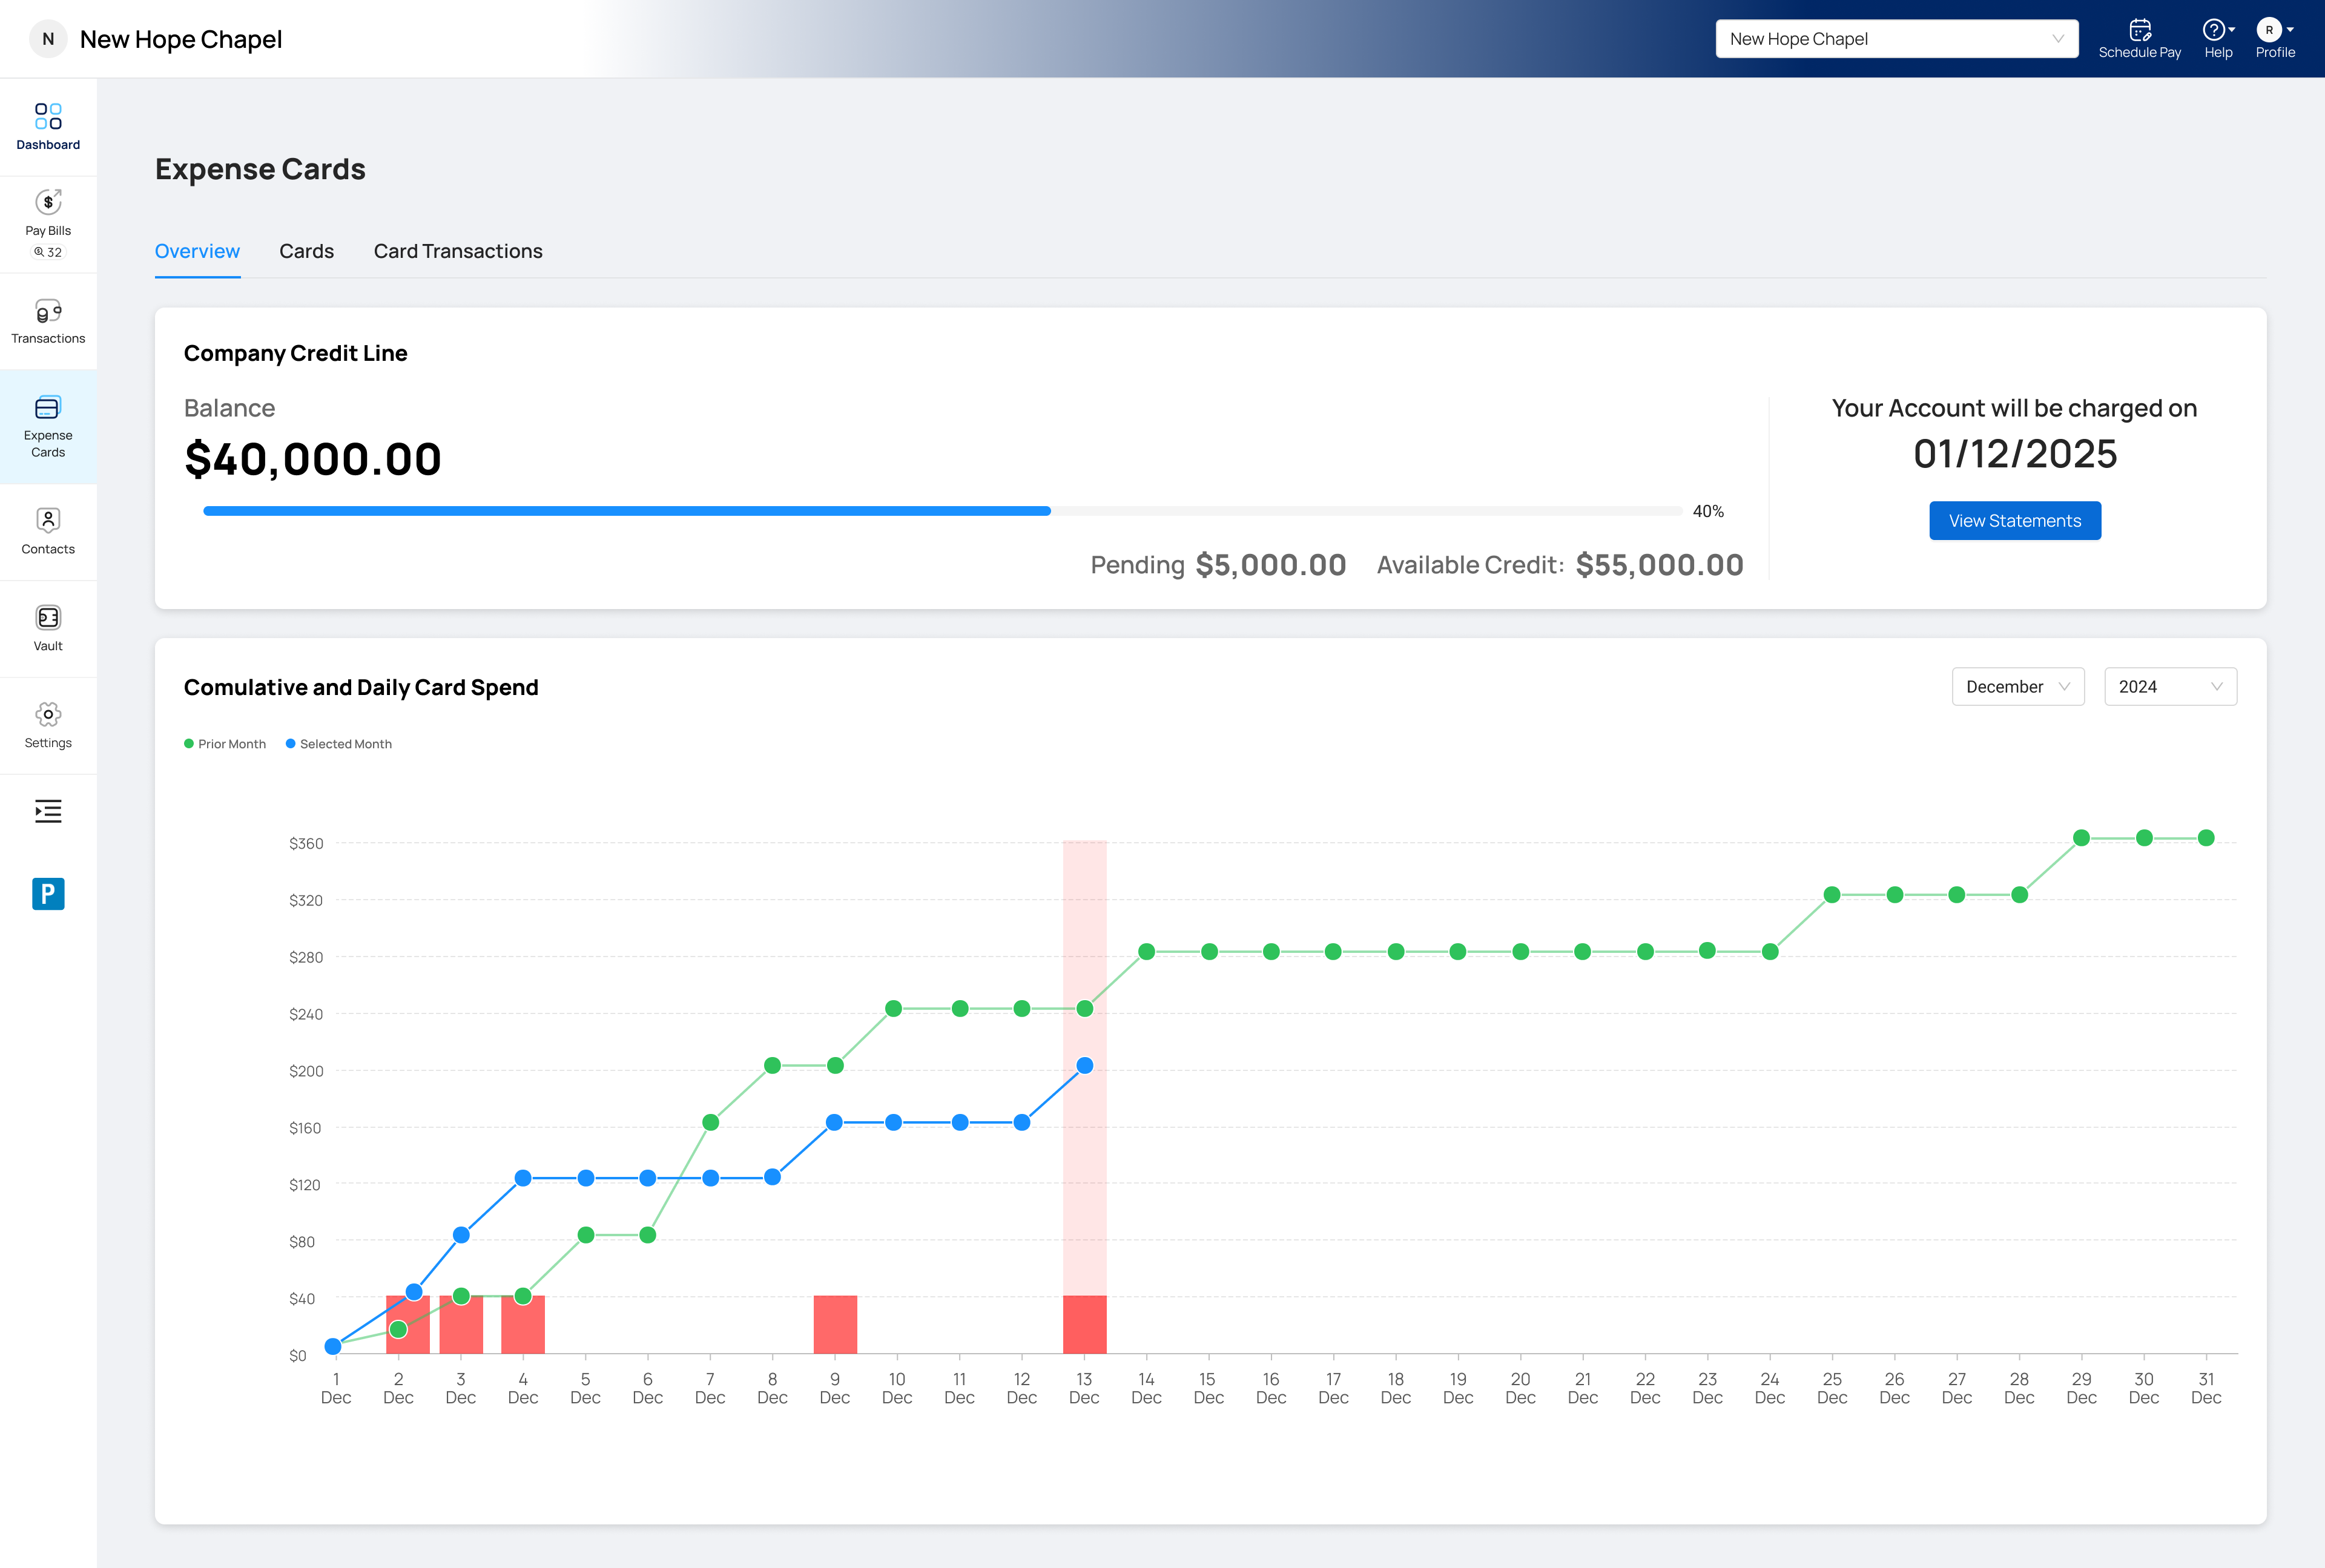Click the Pay Bills 32 count badge
Viewport: 2325px width, 1568px height.
click(48, 252)
